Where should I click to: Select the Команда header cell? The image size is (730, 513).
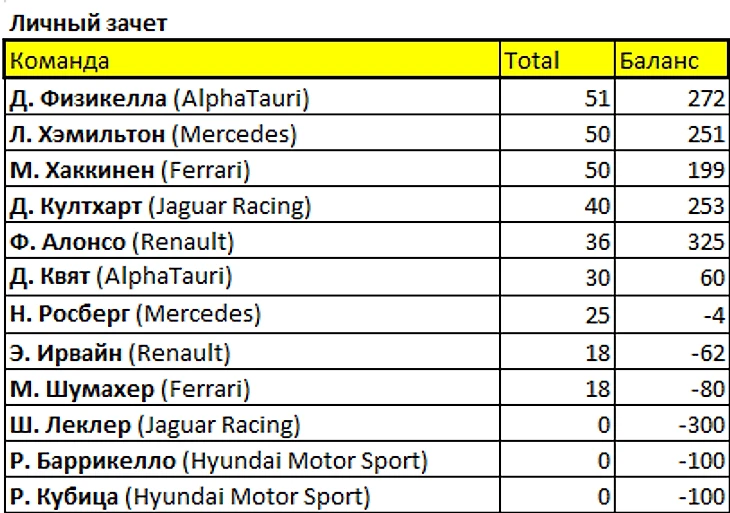coord(252,60)
